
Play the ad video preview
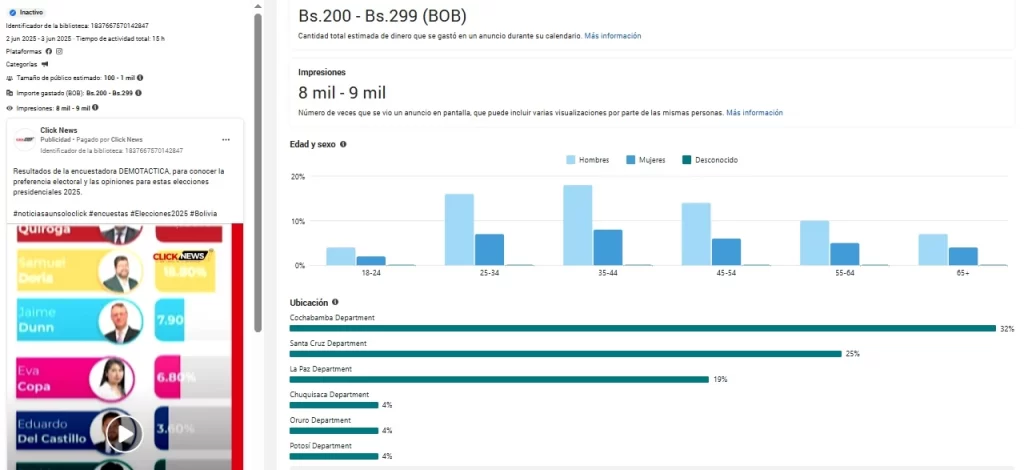125,433
